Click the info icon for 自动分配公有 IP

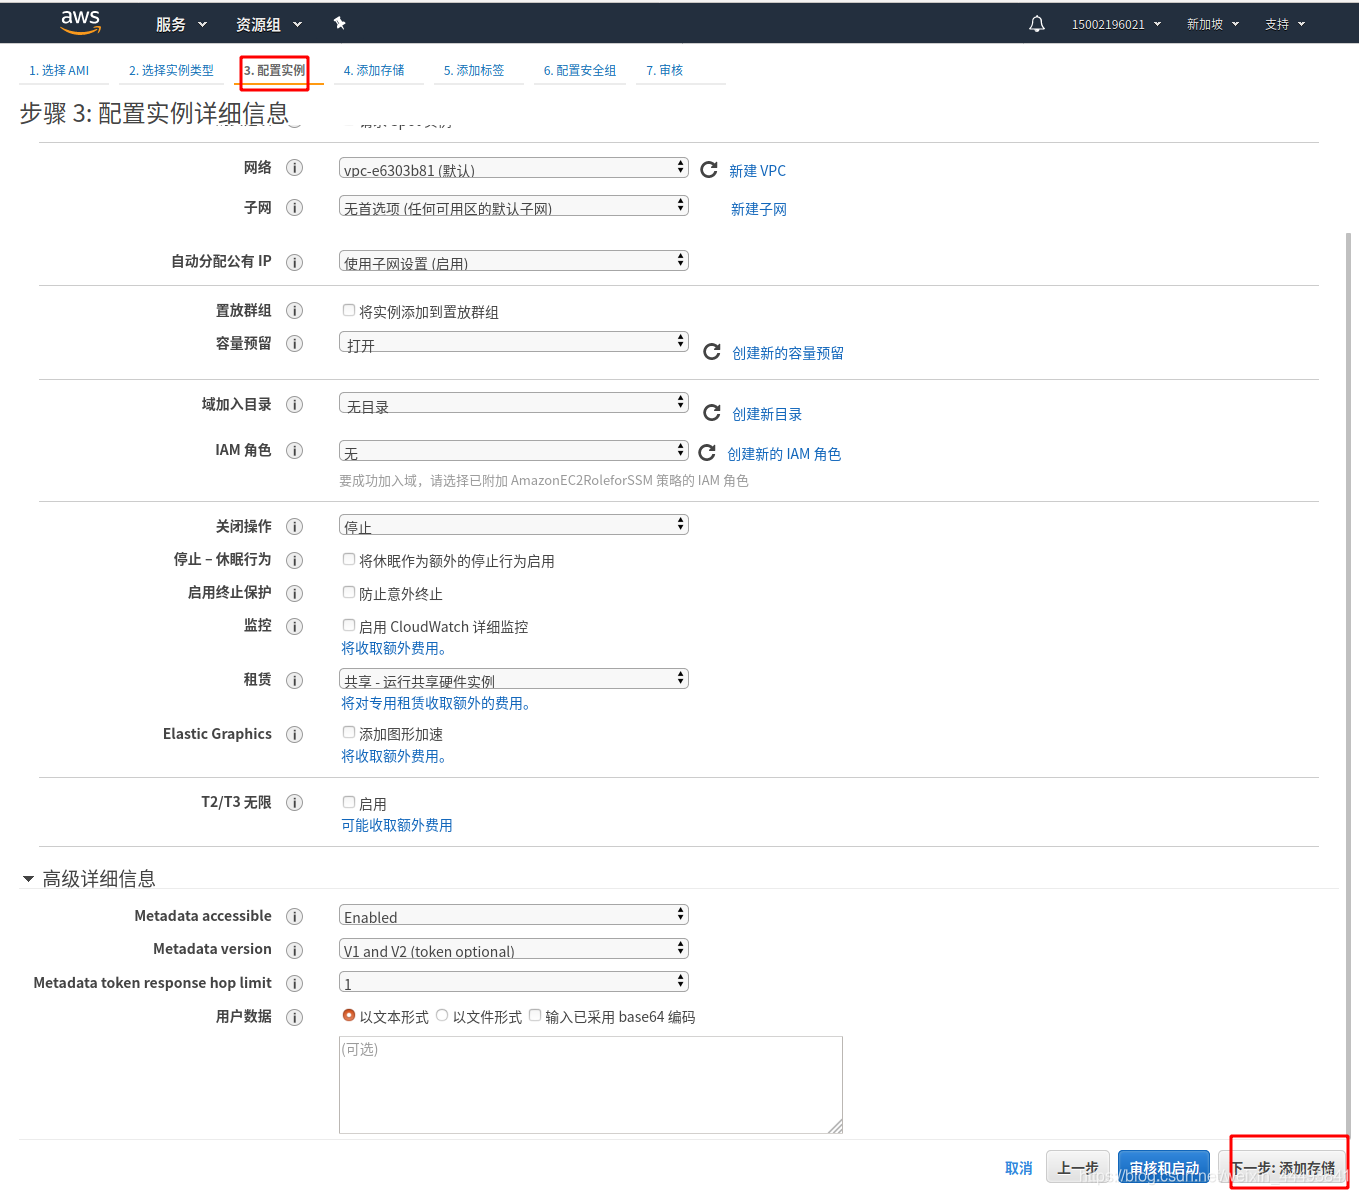coord(295,262)
